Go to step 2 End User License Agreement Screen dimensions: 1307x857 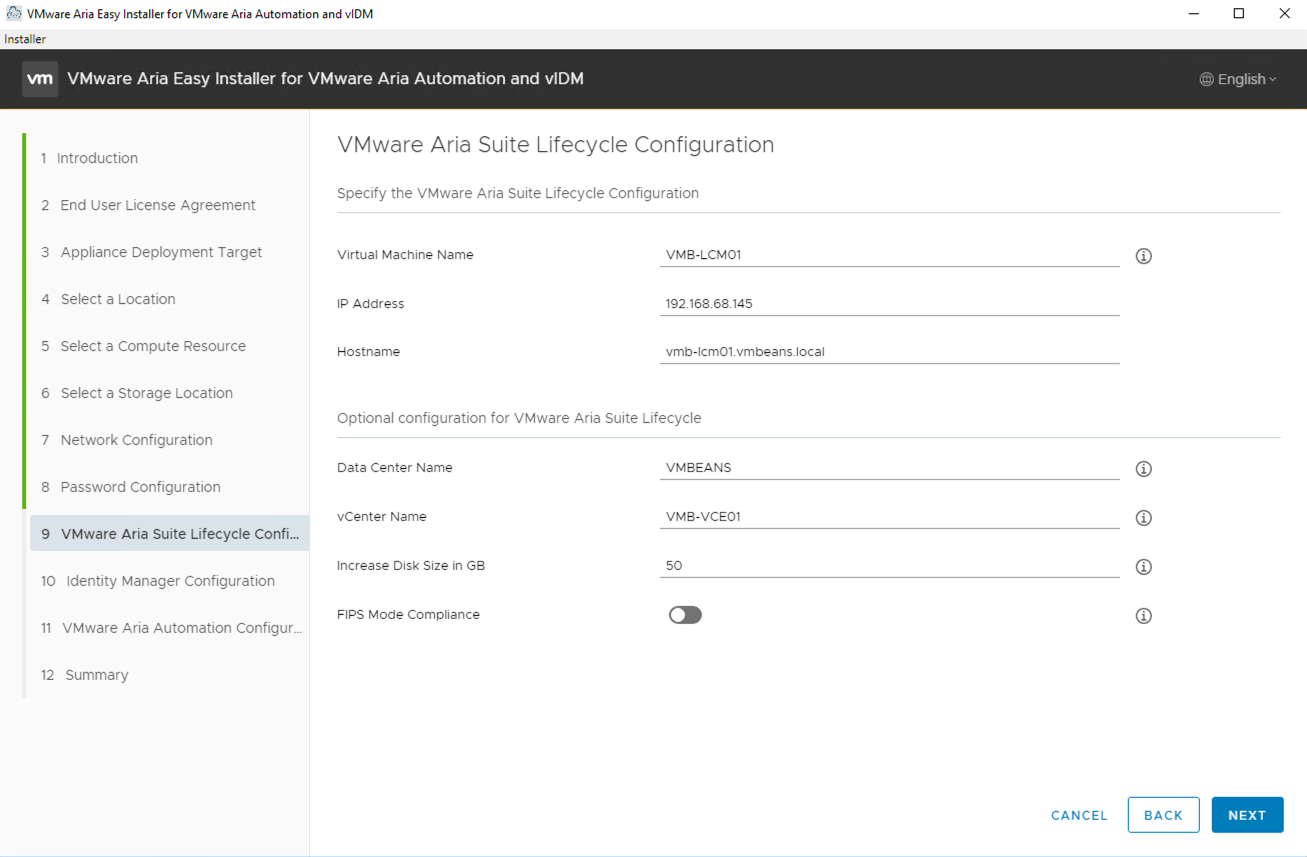[x=148, y=205]
